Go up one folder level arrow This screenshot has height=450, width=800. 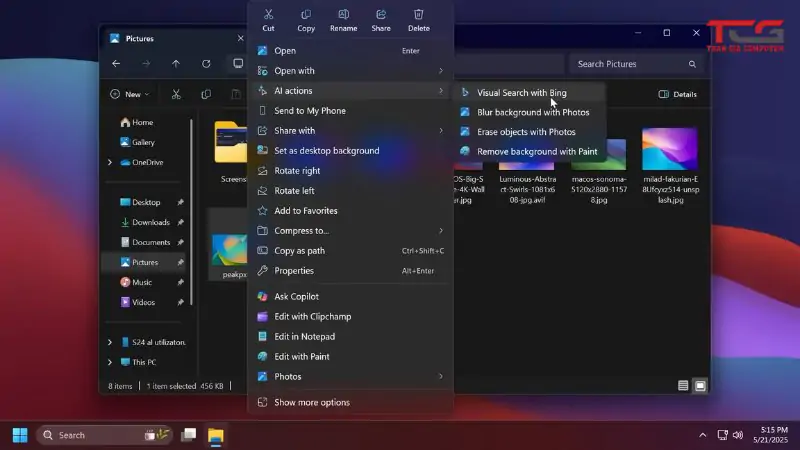point(176,64)
